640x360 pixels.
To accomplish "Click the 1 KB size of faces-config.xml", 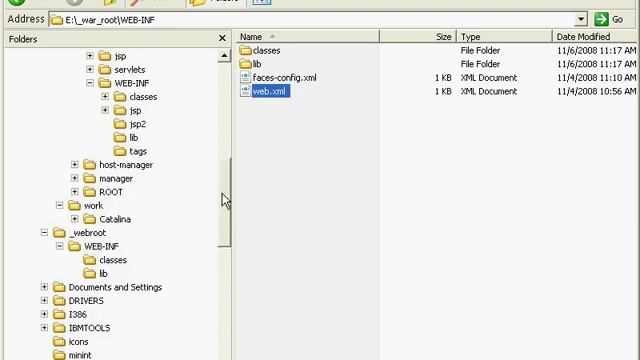I will tap(443, 78).
